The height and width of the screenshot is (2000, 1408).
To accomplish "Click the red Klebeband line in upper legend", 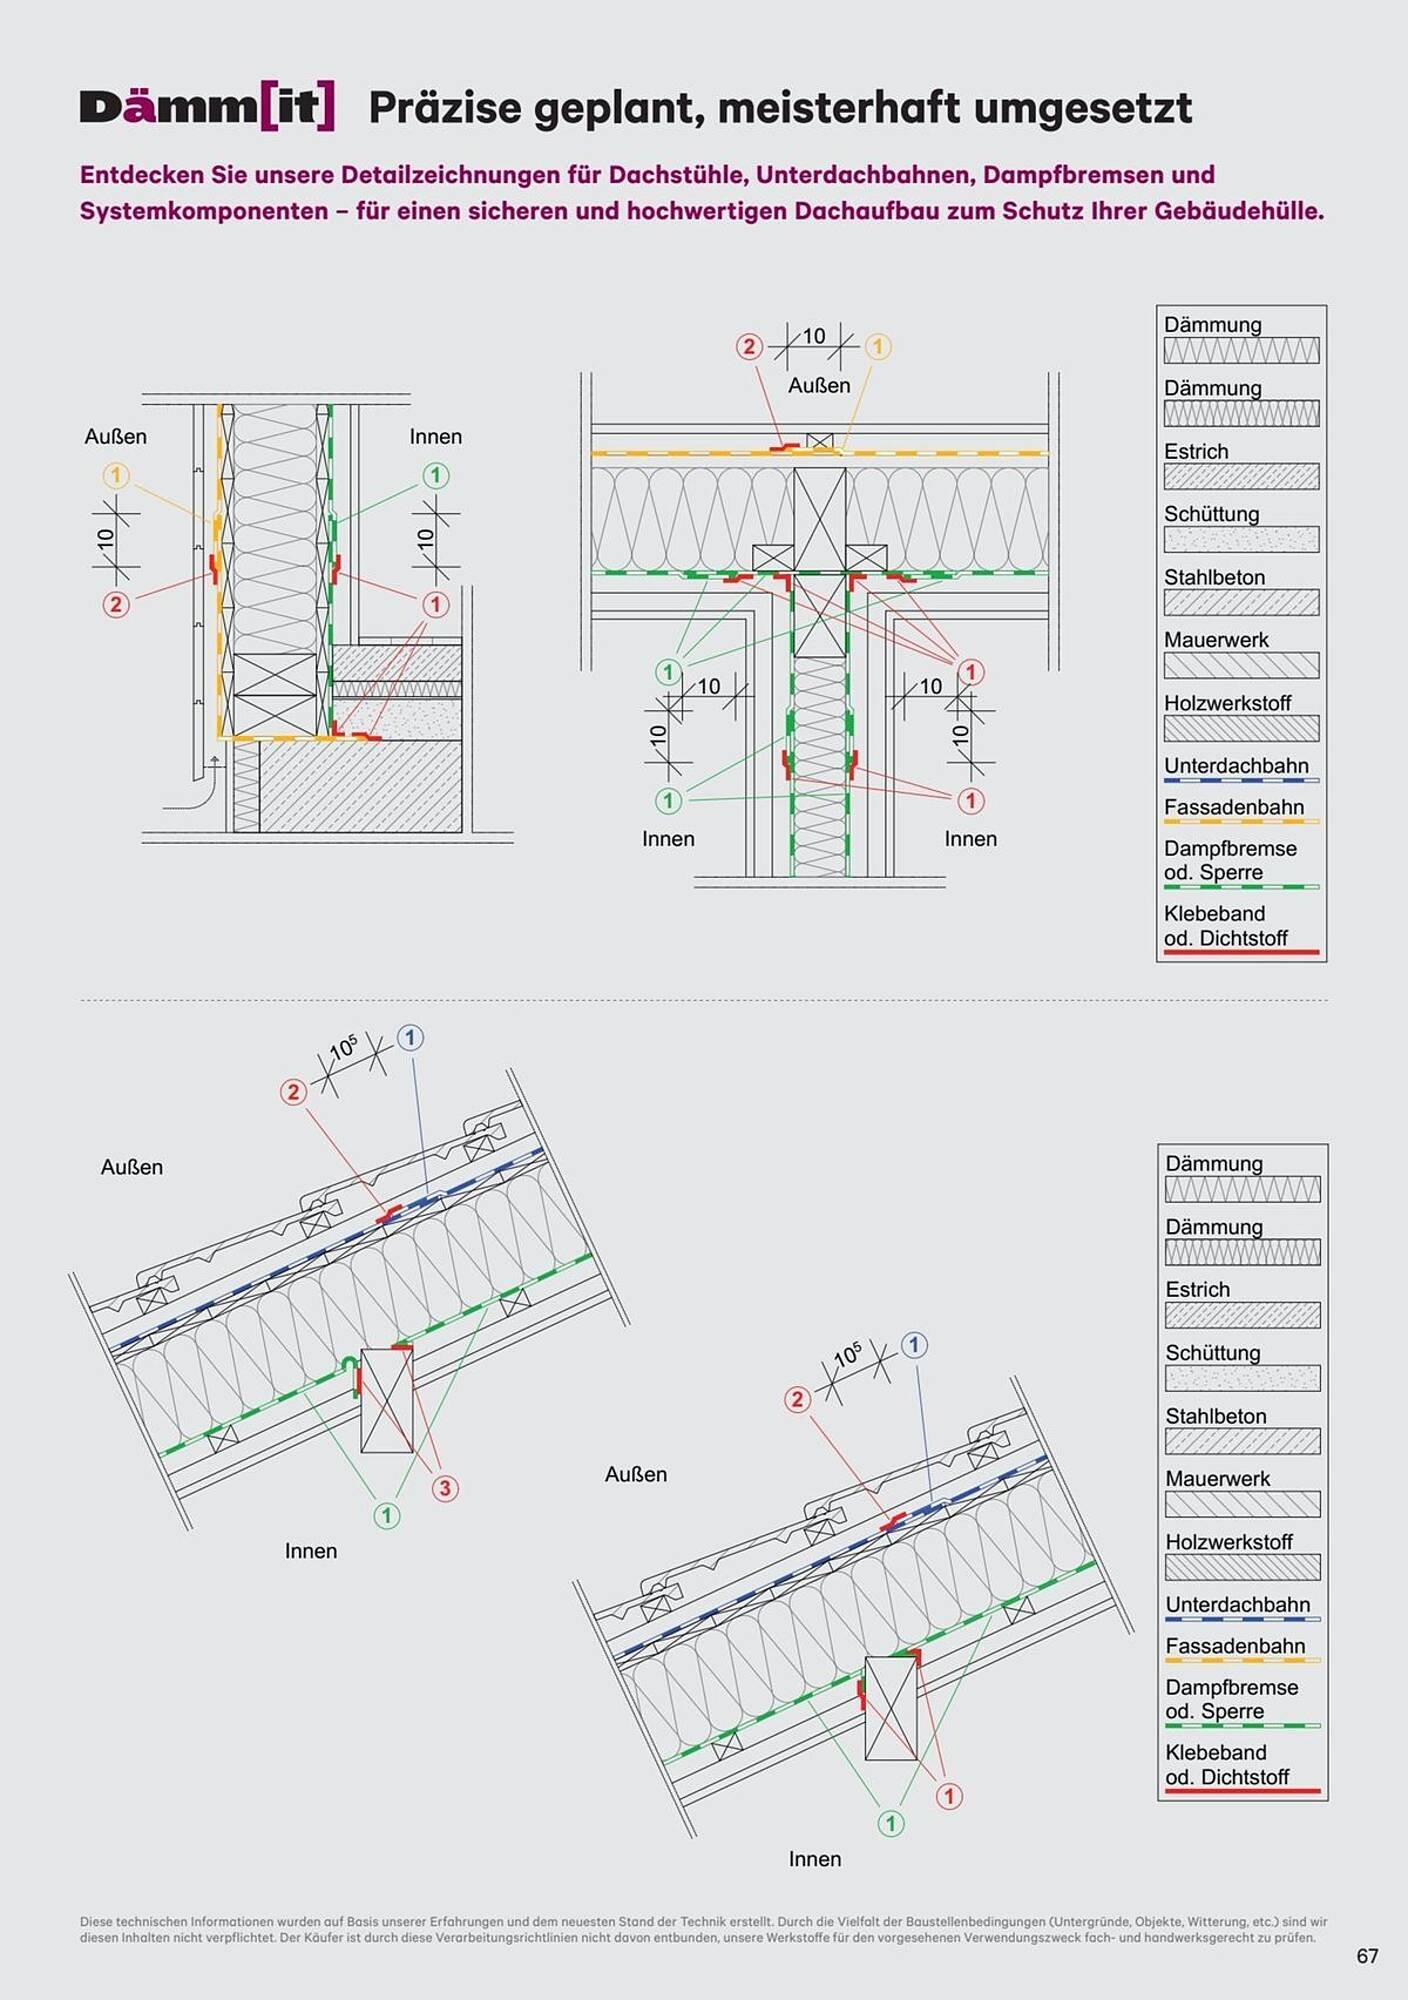I will 1241,952.
